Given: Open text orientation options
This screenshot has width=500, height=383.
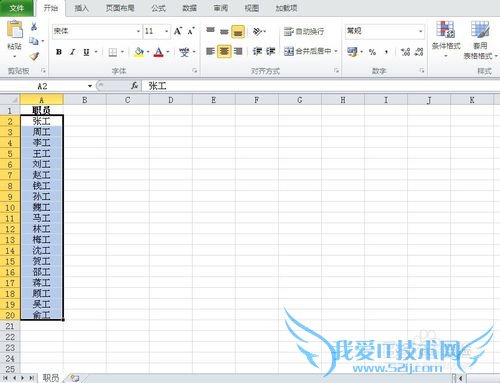Looking at the screenshot, I should click(x=259, y=31).
